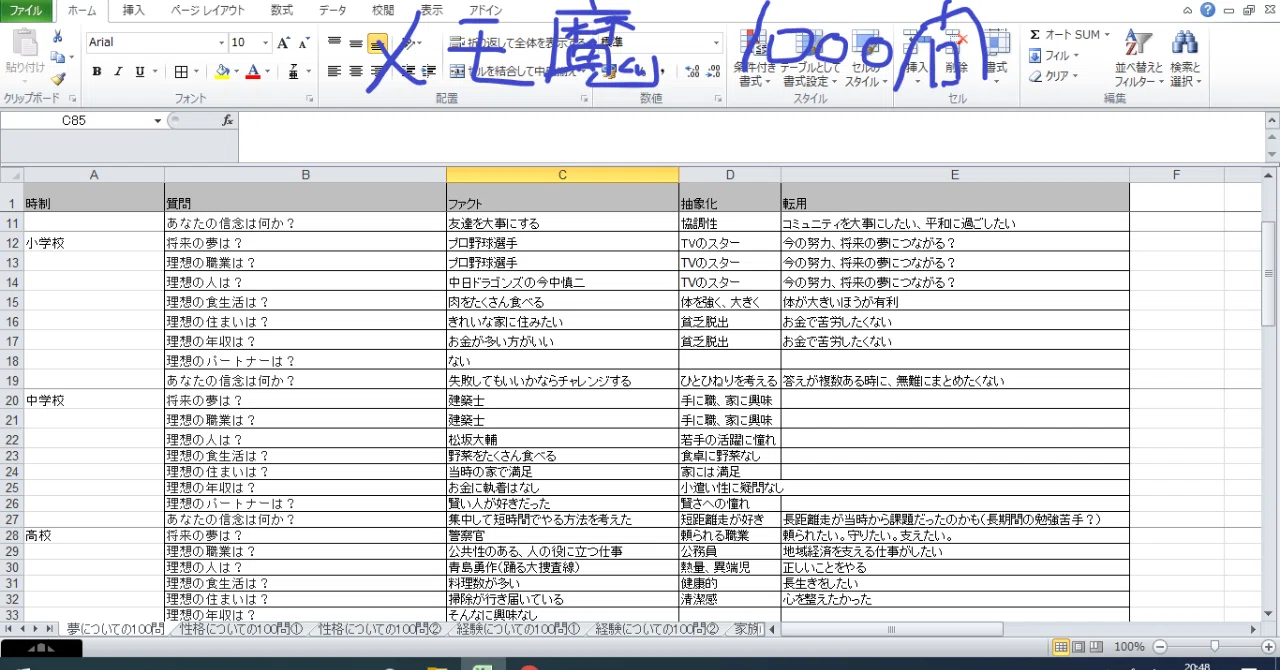
Task: Open the fill color dropdown arrow
Action: click(238, 73)
